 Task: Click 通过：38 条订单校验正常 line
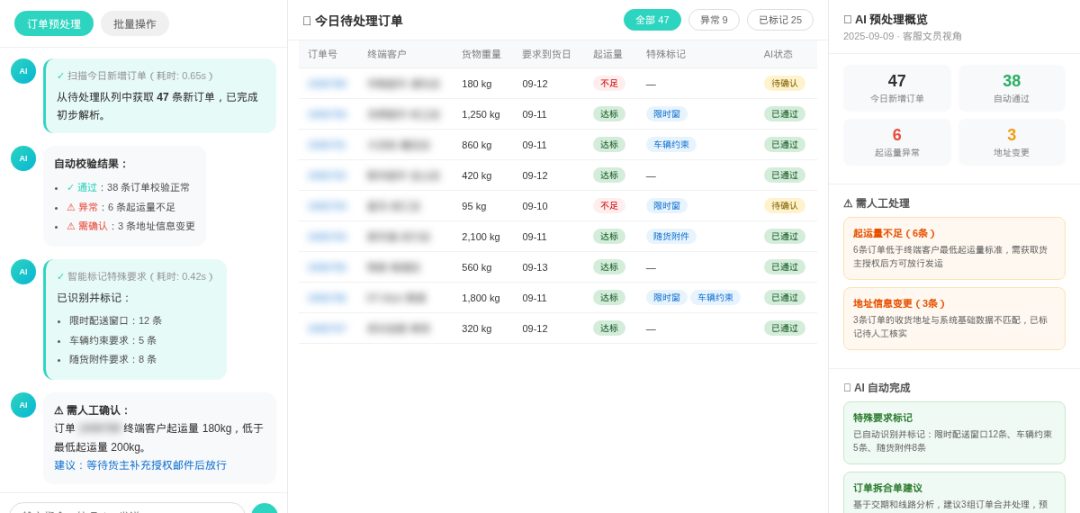(x=128, y=187)
